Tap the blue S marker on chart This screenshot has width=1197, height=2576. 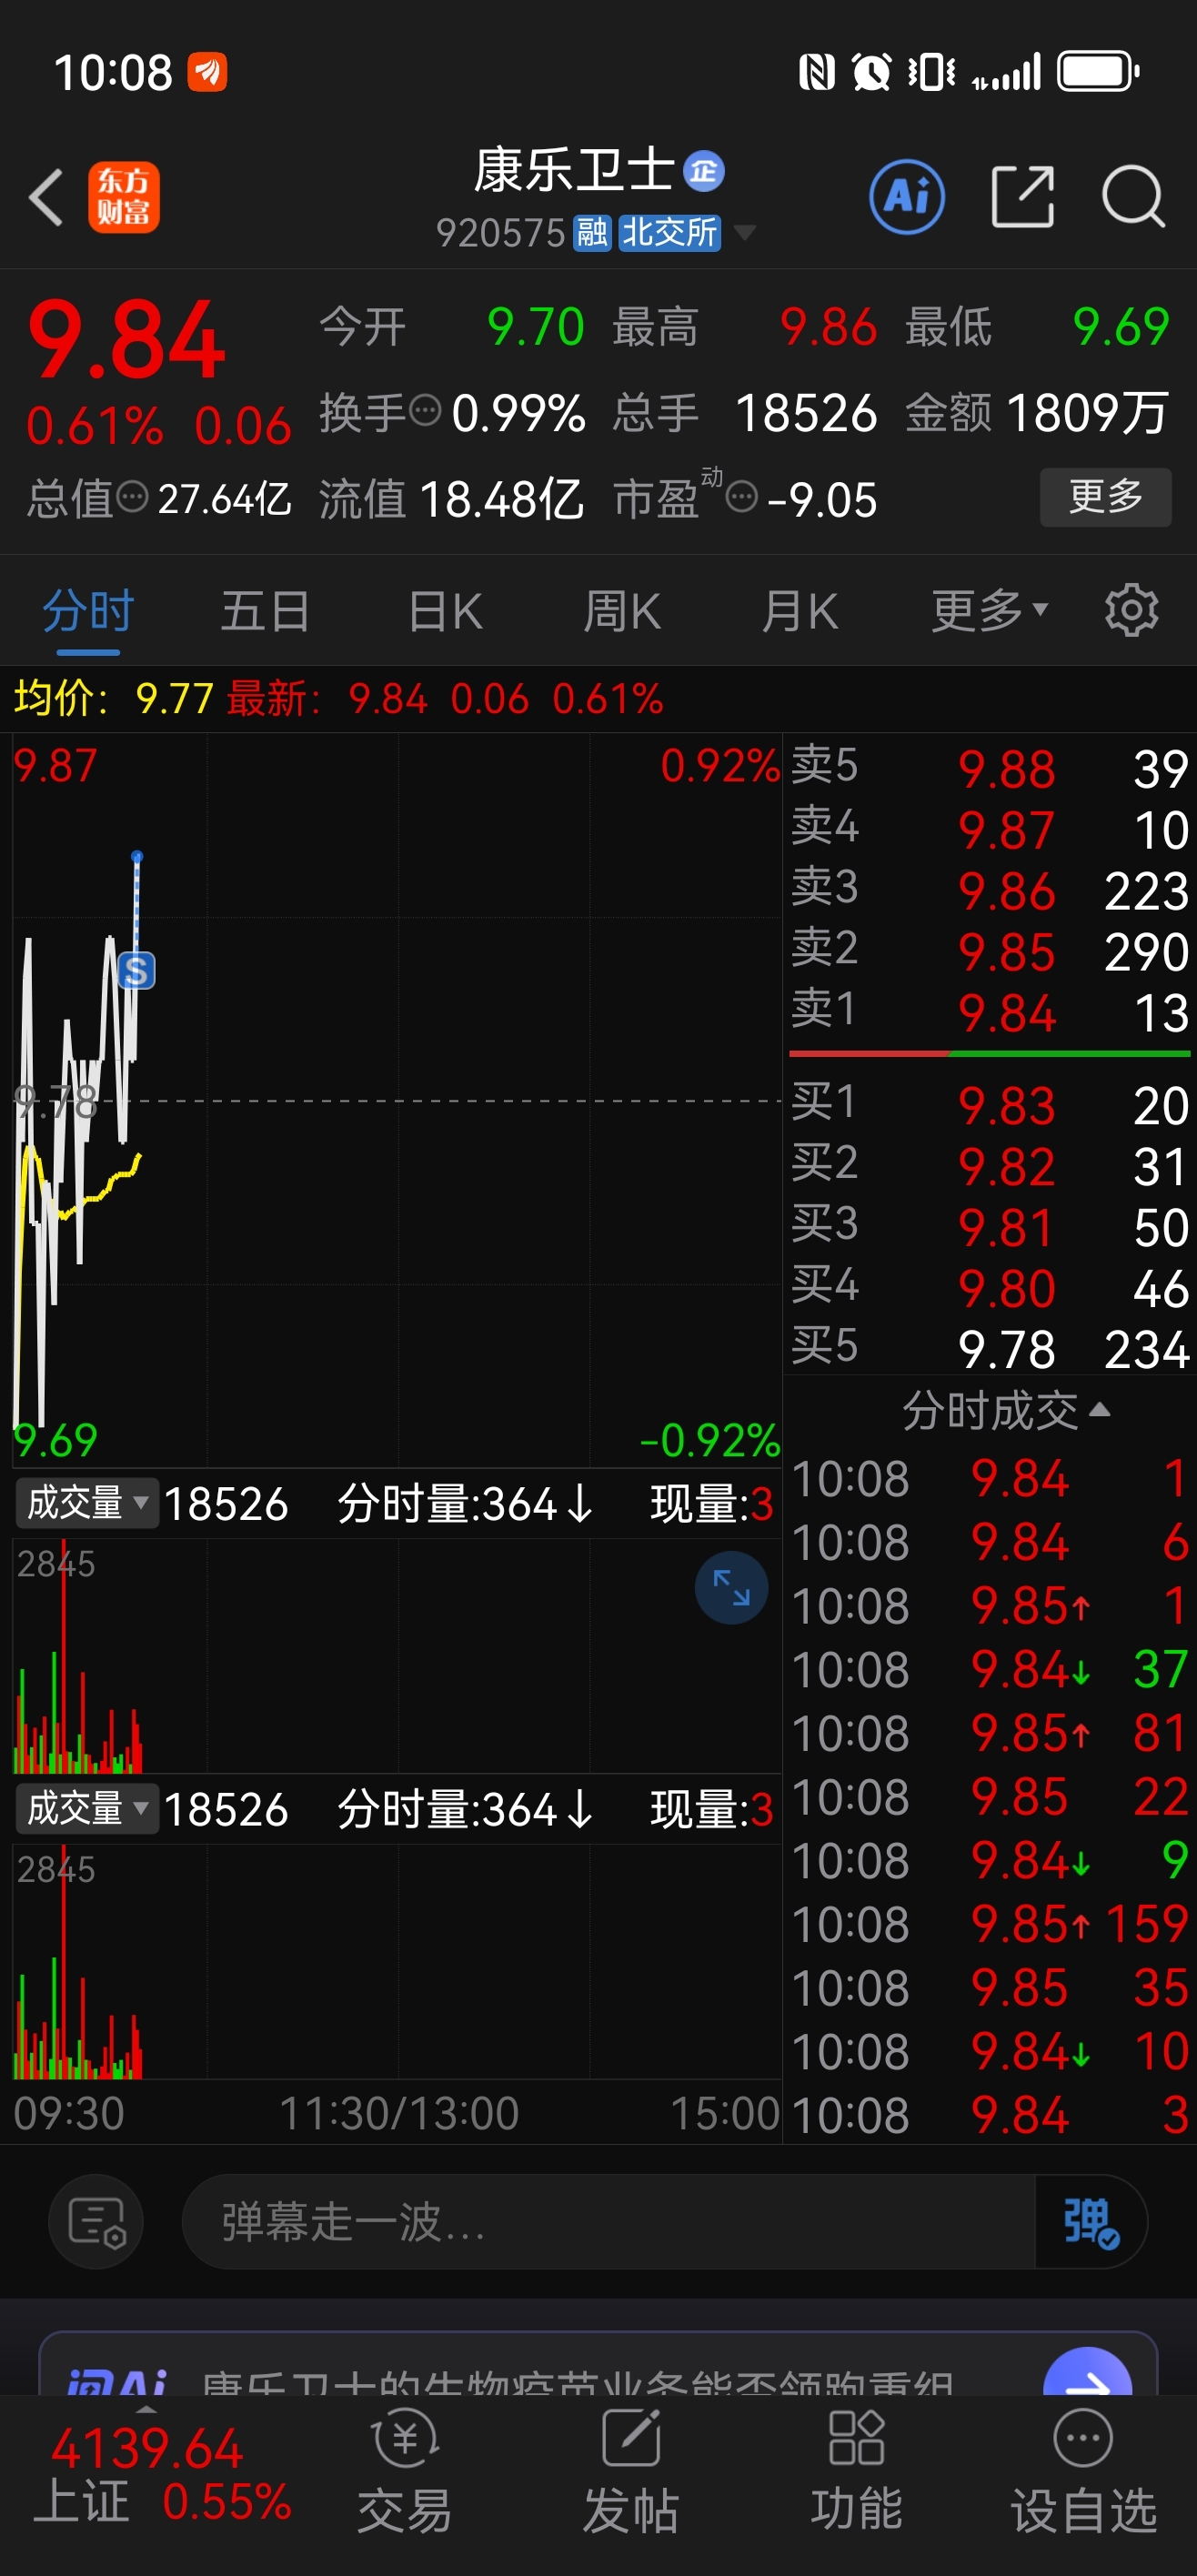(x=137, y=970)
